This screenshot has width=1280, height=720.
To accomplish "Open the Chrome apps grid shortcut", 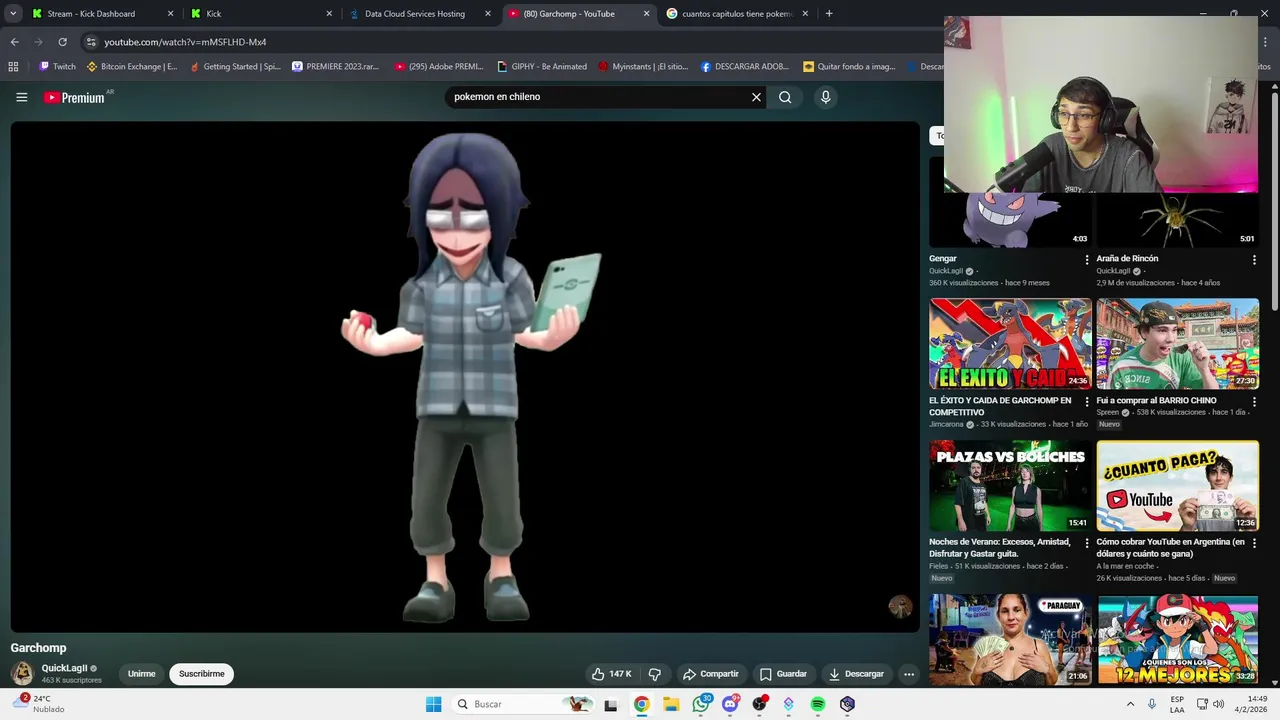I will point(13,67).
